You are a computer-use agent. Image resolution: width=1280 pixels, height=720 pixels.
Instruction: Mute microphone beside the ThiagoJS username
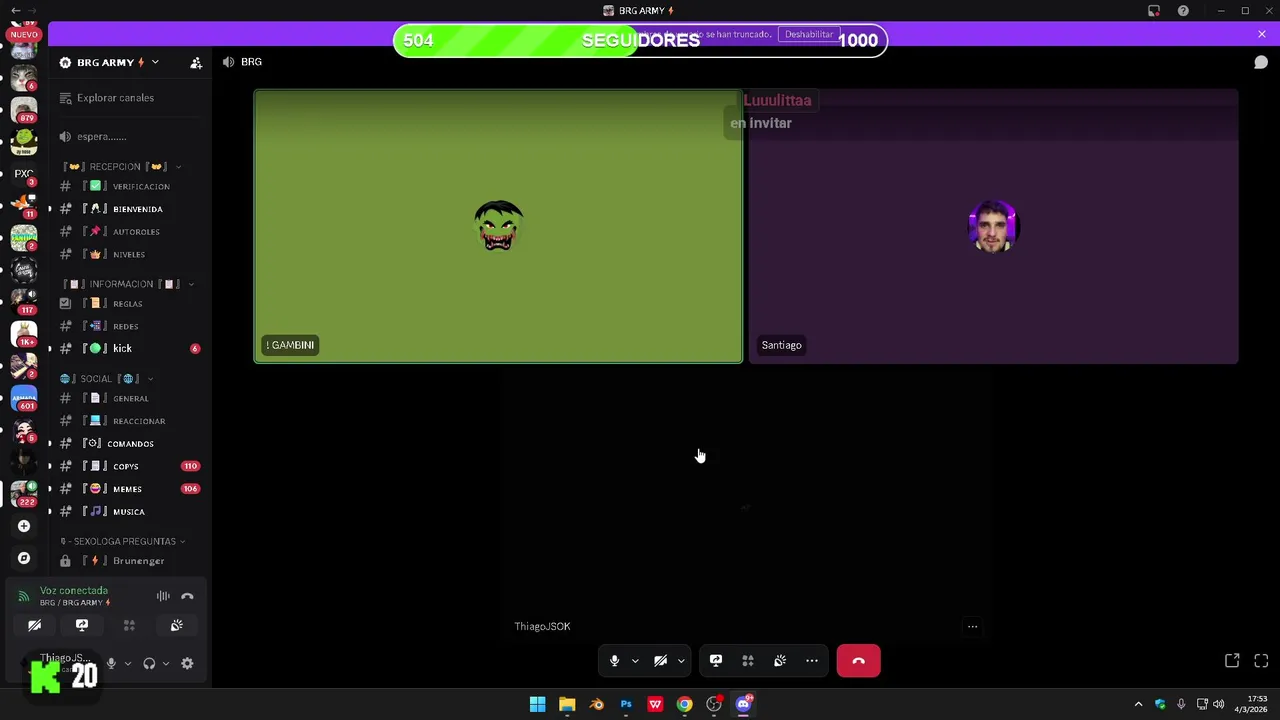(x=111, y=663)
